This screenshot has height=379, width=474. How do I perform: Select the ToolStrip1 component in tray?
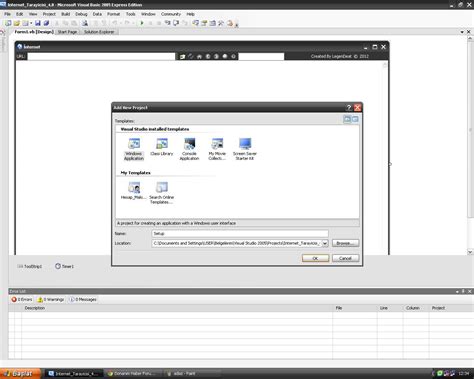[x=30, y=266]
